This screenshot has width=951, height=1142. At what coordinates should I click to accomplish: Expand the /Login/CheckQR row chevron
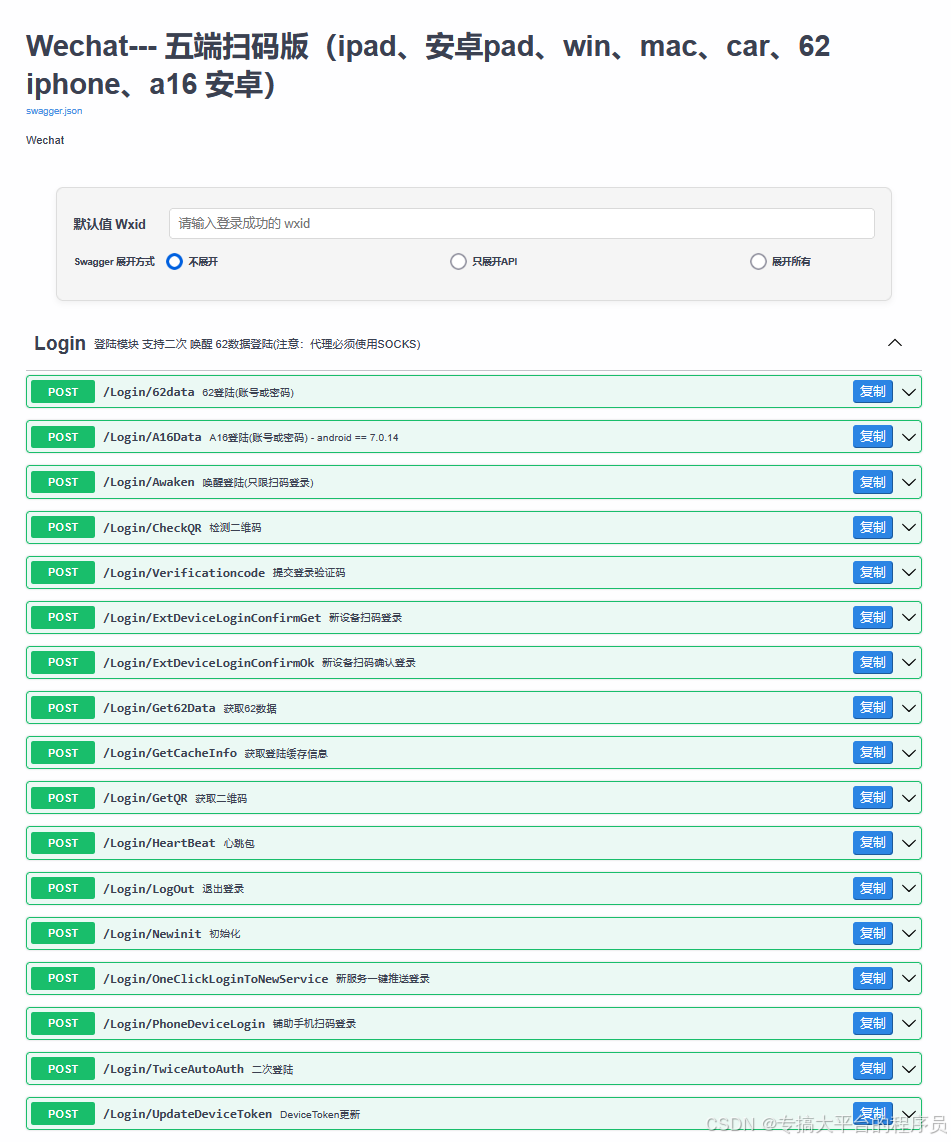909,527
